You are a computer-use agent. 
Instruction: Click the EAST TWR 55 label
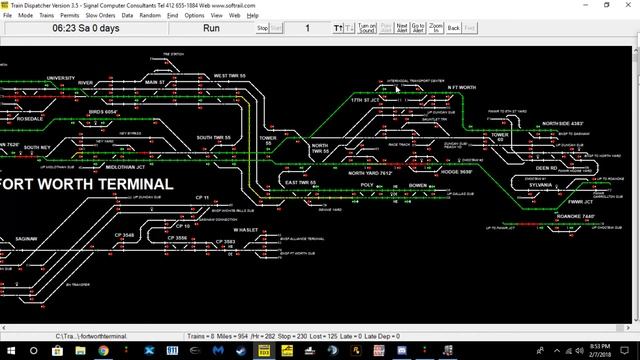(300, 182)
